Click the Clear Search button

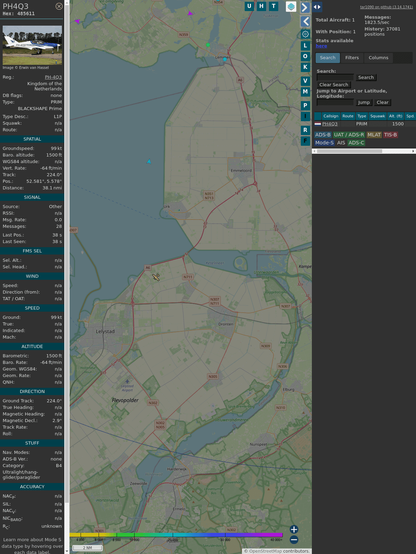(x=333, y=85)
